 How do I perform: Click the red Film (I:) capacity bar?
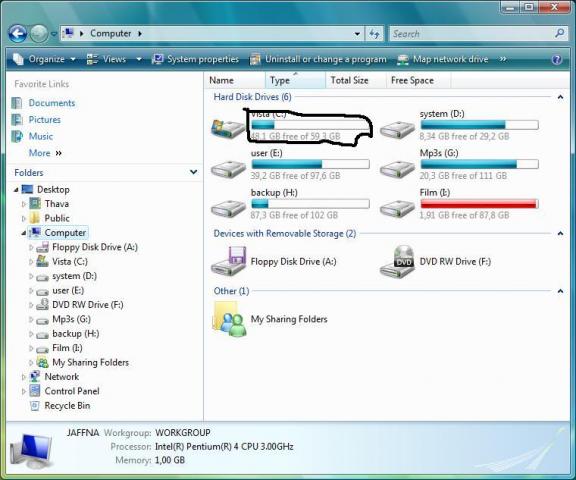tap(479, 204)
